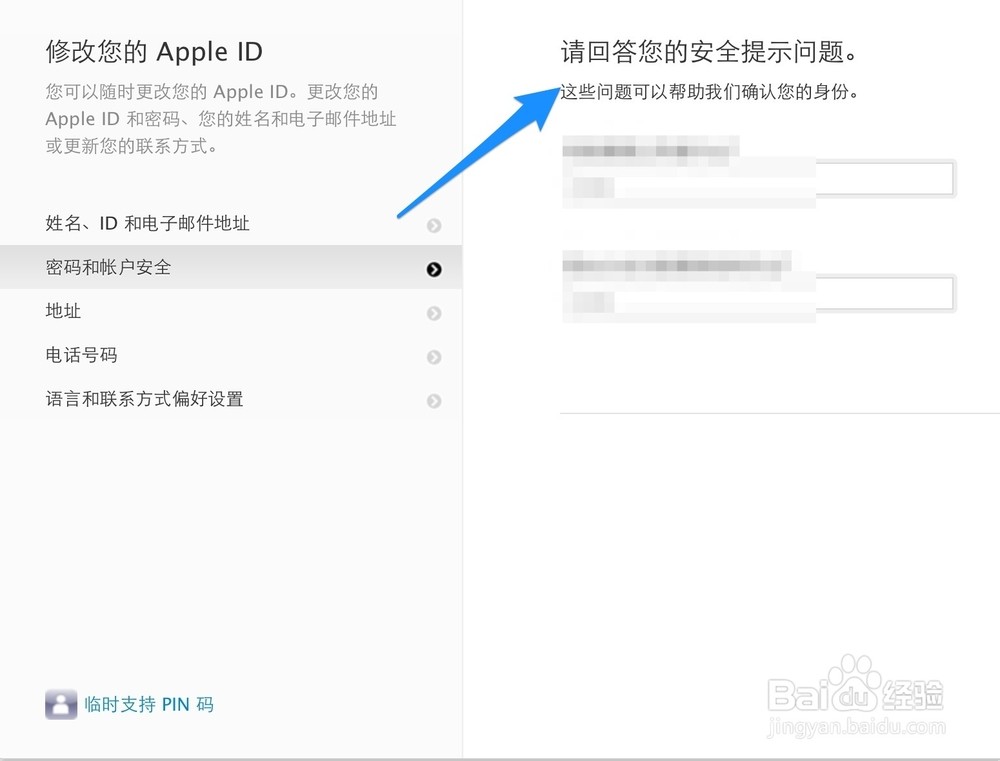Open the 地址 section
The width and height of the screenshot is (1000, 761).
(x=231, y=311)
